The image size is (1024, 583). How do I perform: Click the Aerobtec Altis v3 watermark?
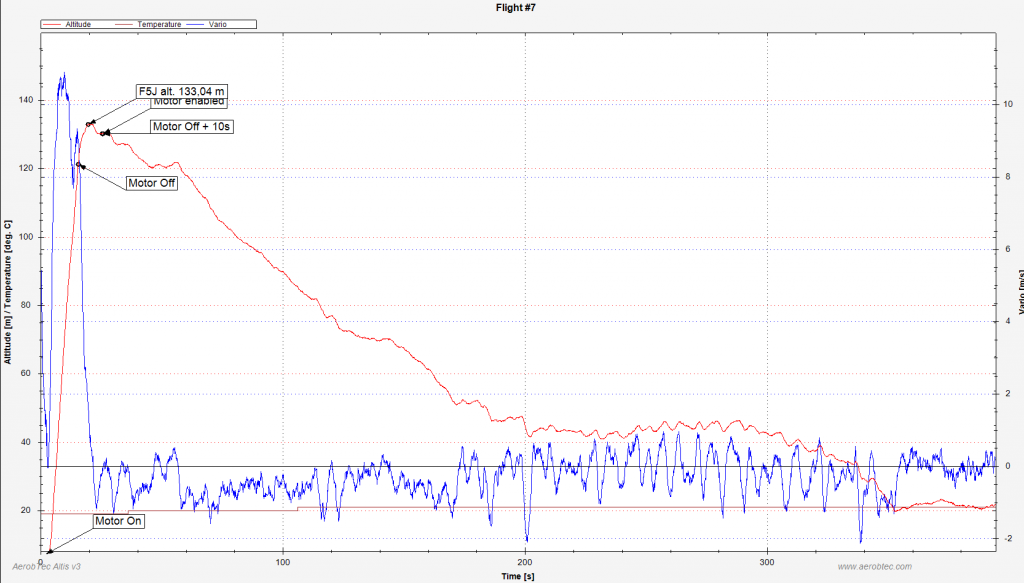point(47,566)
